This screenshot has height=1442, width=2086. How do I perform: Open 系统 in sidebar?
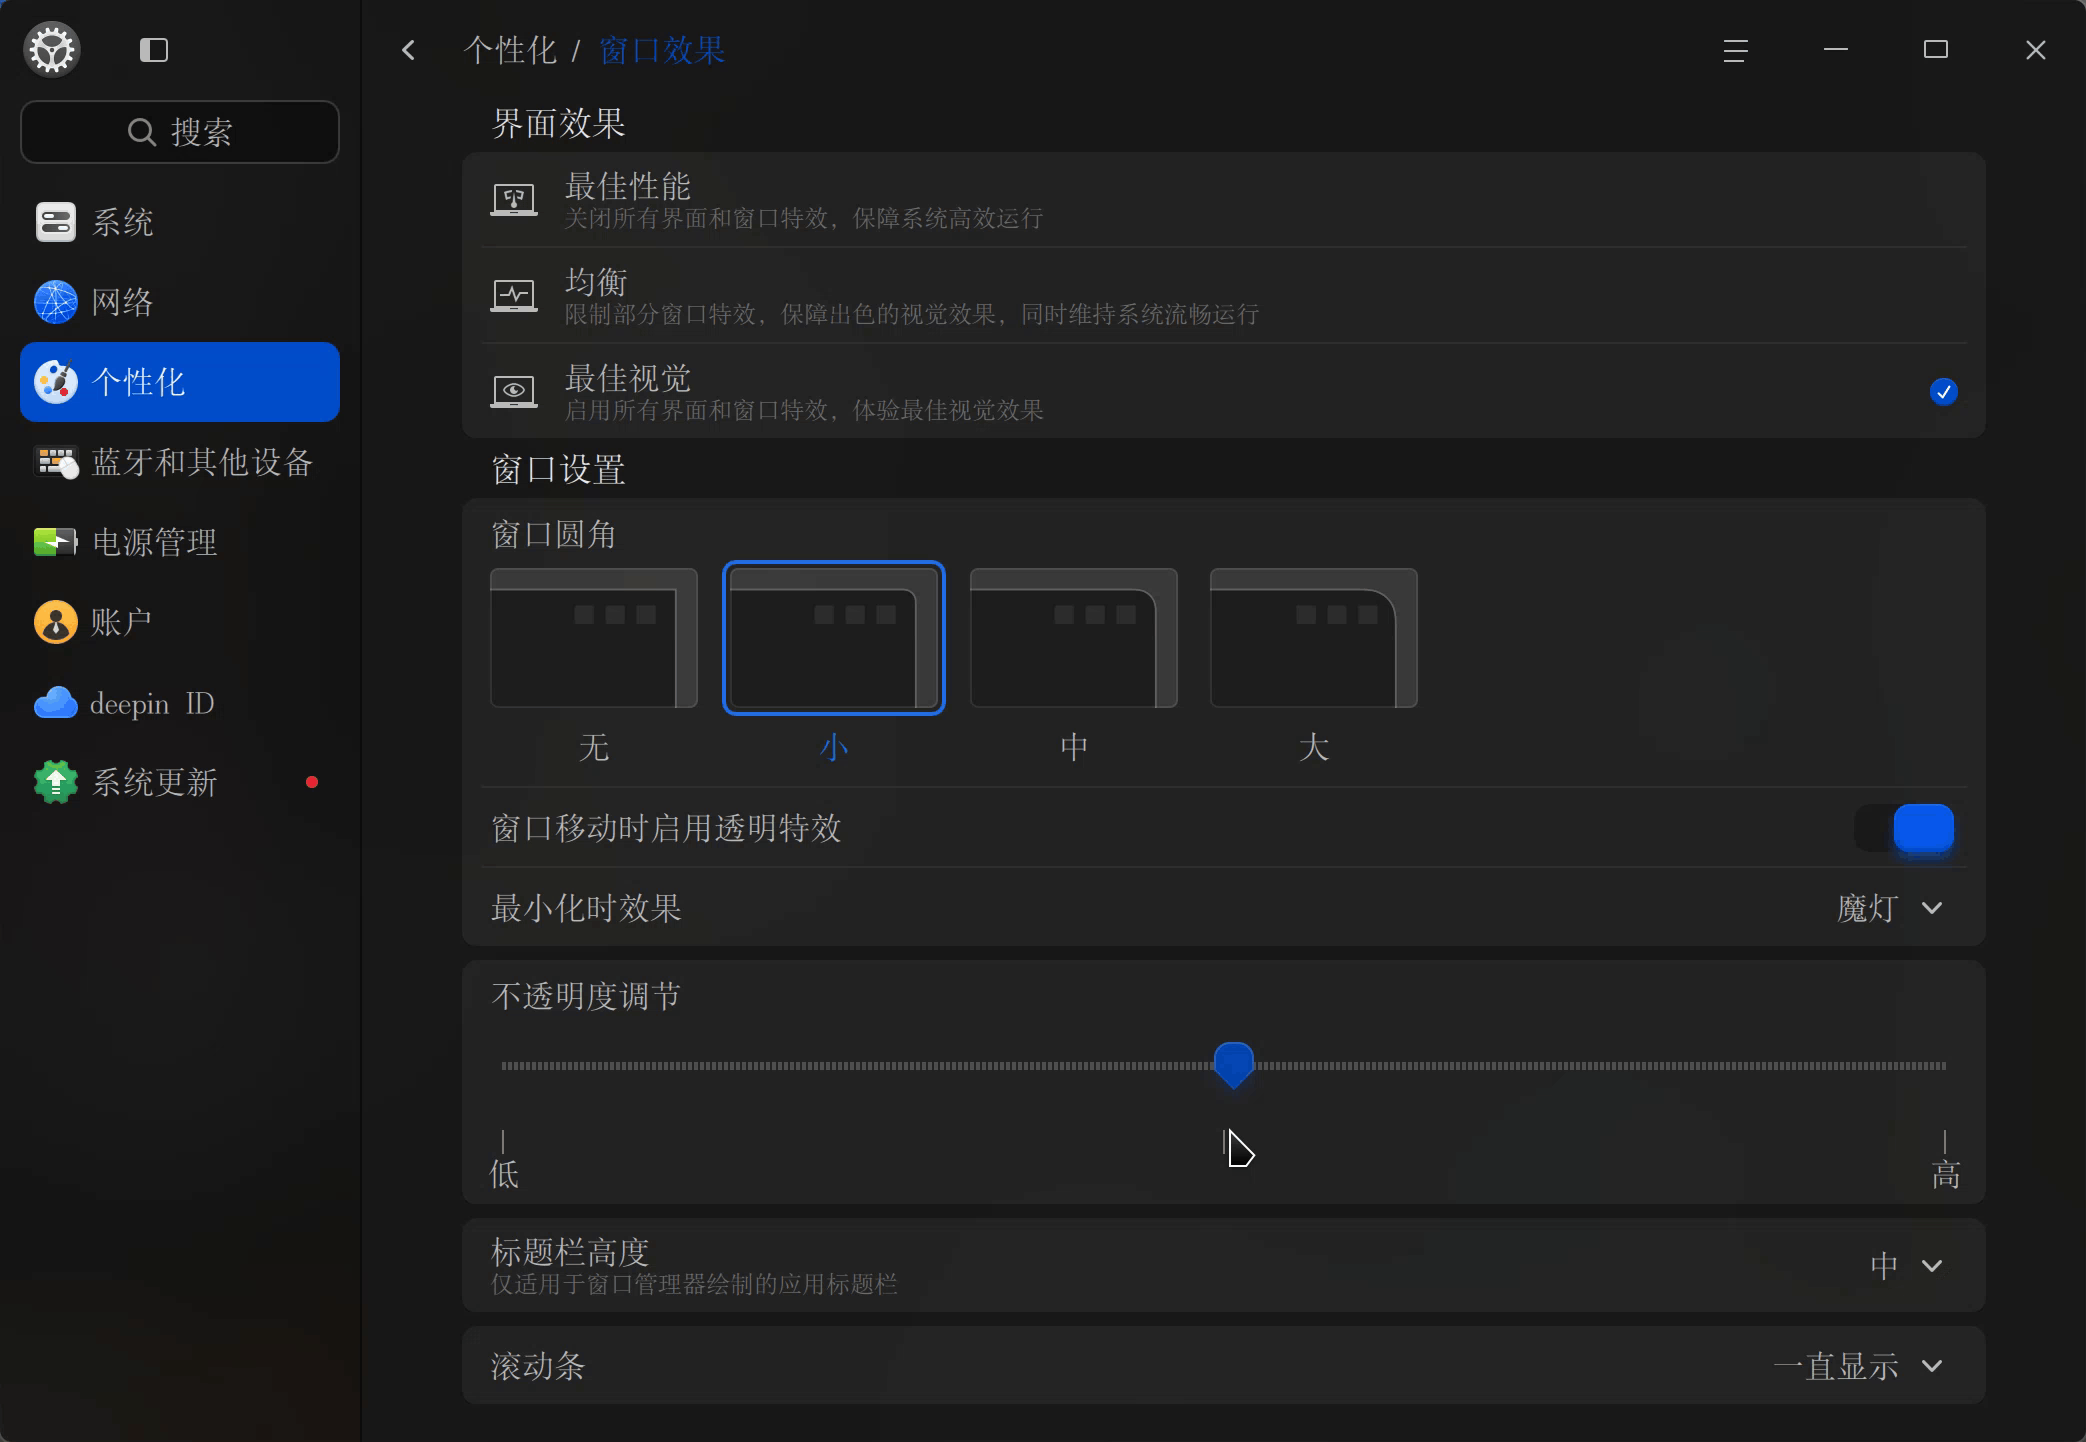click(180, 222)
